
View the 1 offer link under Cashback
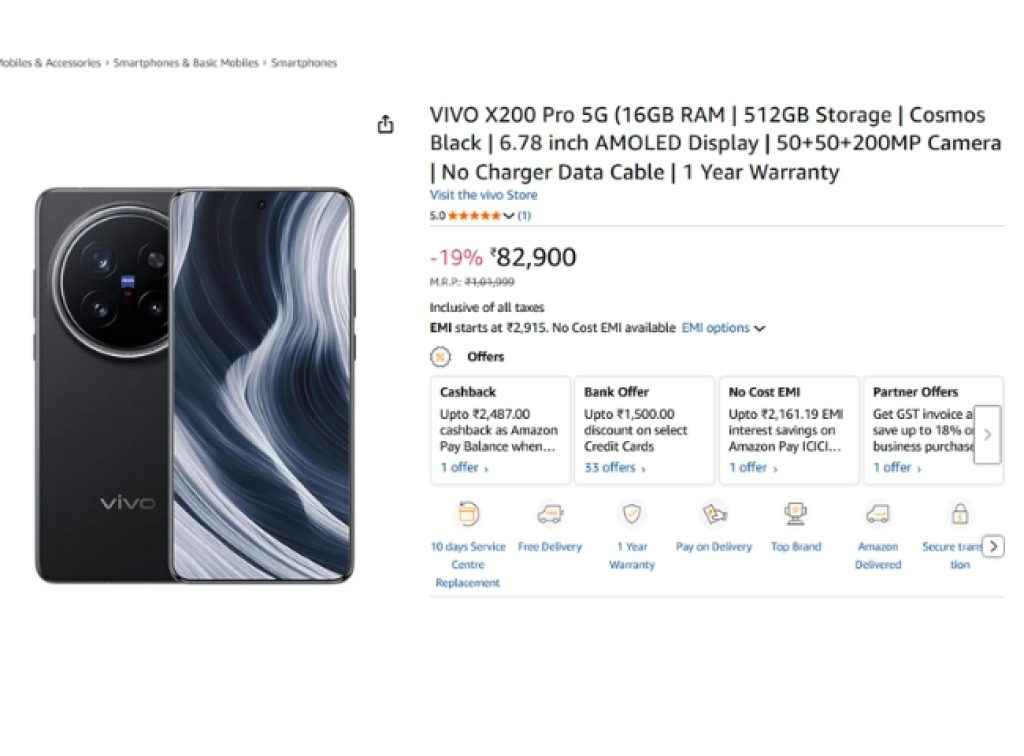tap(464, 468)
